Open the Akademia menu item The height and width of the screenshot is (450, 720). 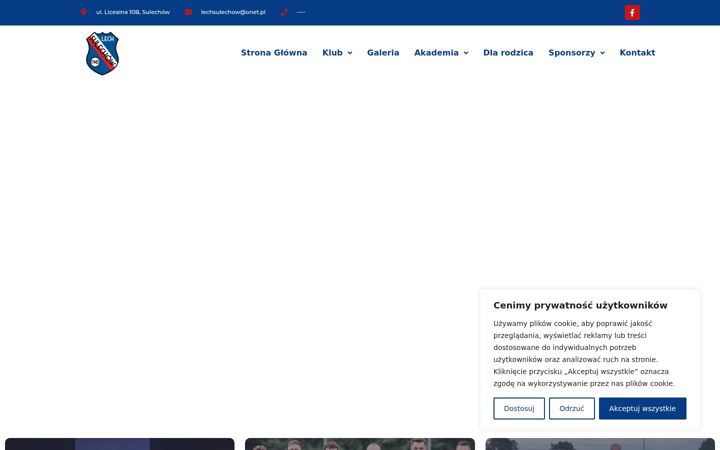(x=436, y=53)
